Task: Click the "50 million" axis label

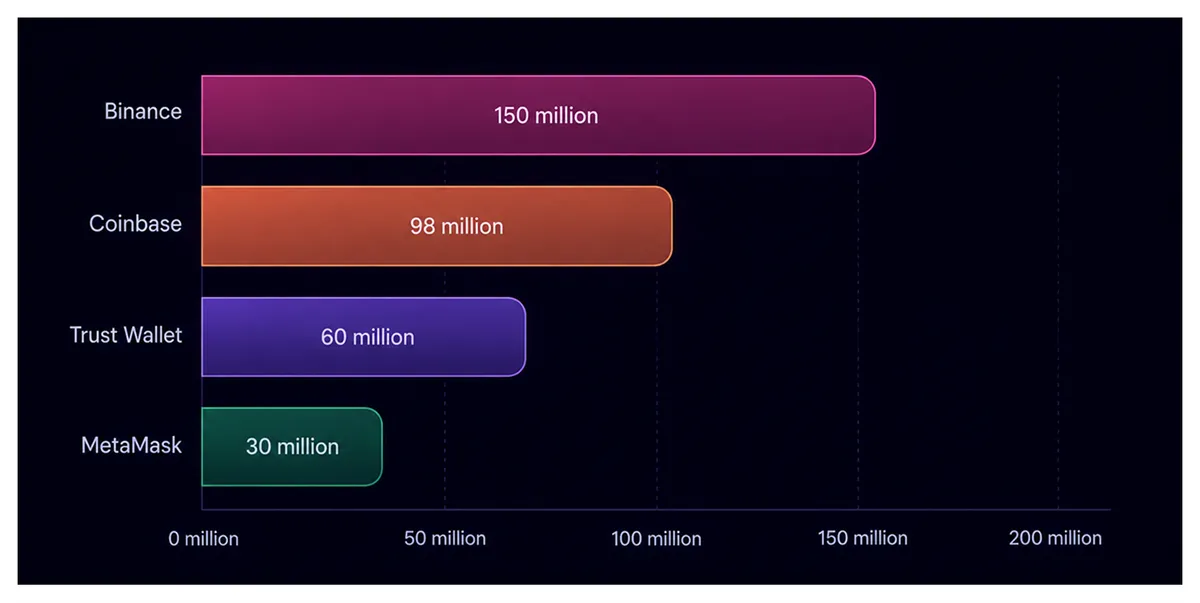Action: pyautogui.click(x=445, y=538)
